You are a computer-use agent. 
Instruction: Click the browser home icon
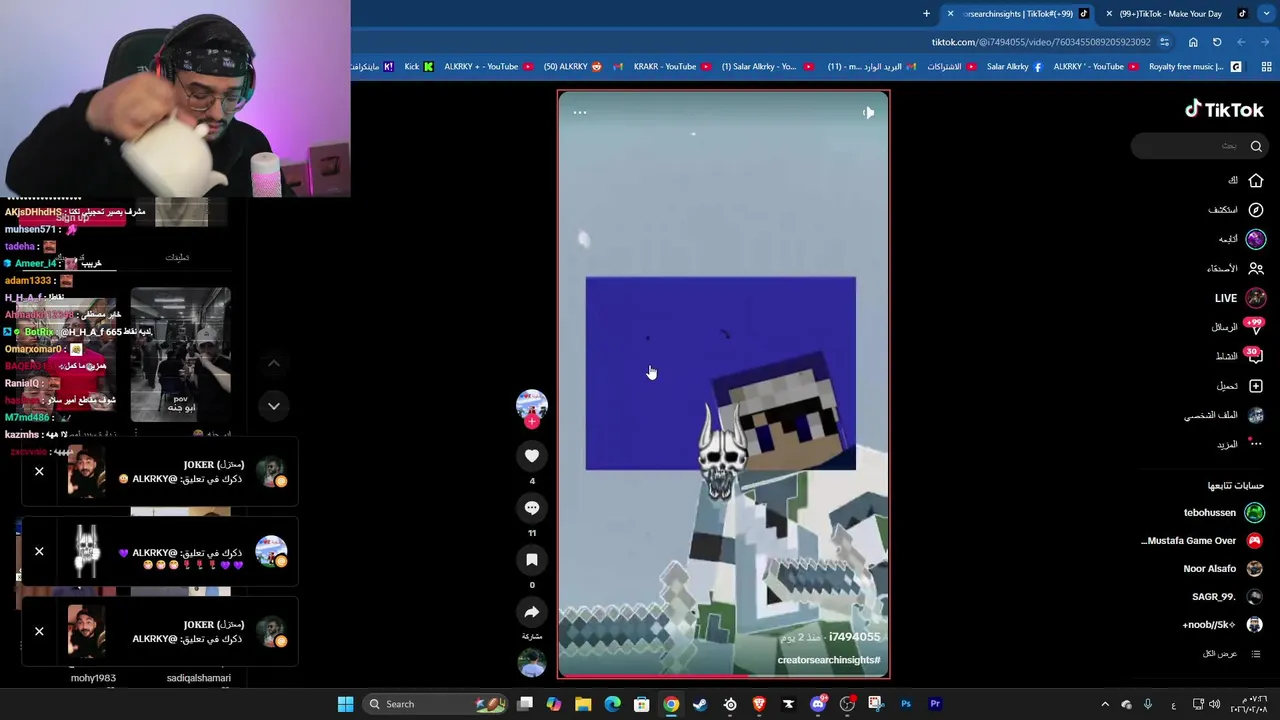click(1193, 42)
